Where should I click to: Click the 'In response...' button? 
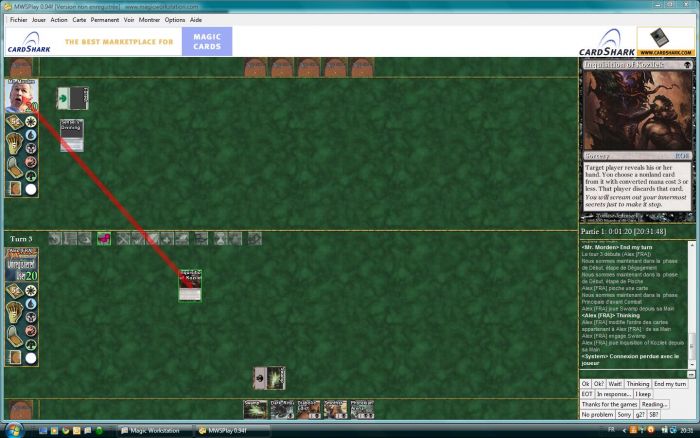(x=613, y=394)
